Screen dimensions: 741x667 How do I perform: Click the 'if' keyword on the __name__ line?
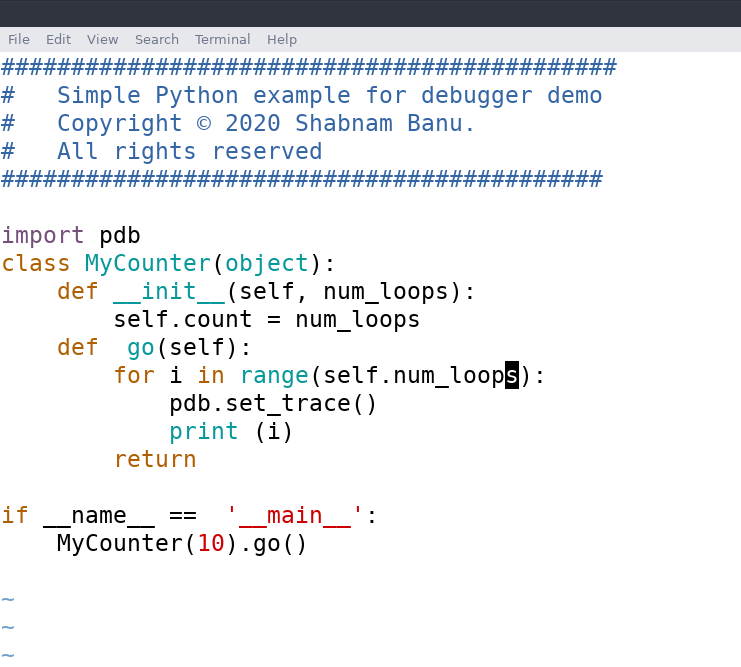coord(15,515)
